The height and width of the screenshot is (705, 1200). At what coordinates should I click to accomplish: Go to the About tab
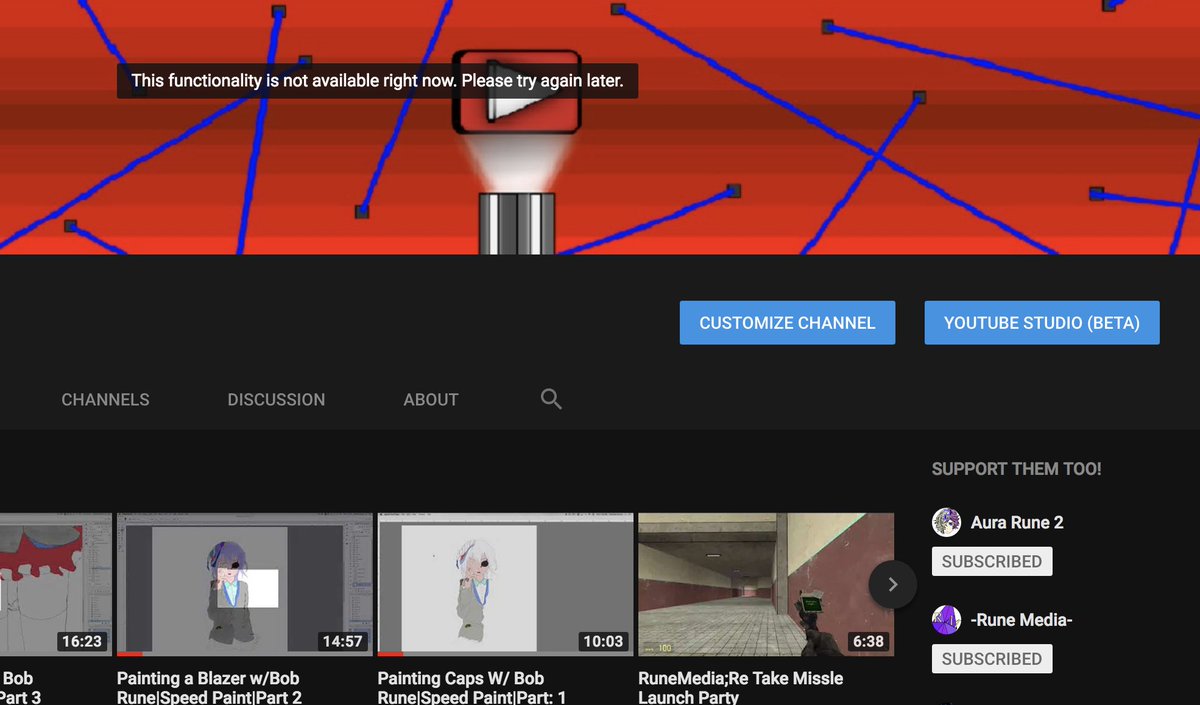(x=431, y=399)
